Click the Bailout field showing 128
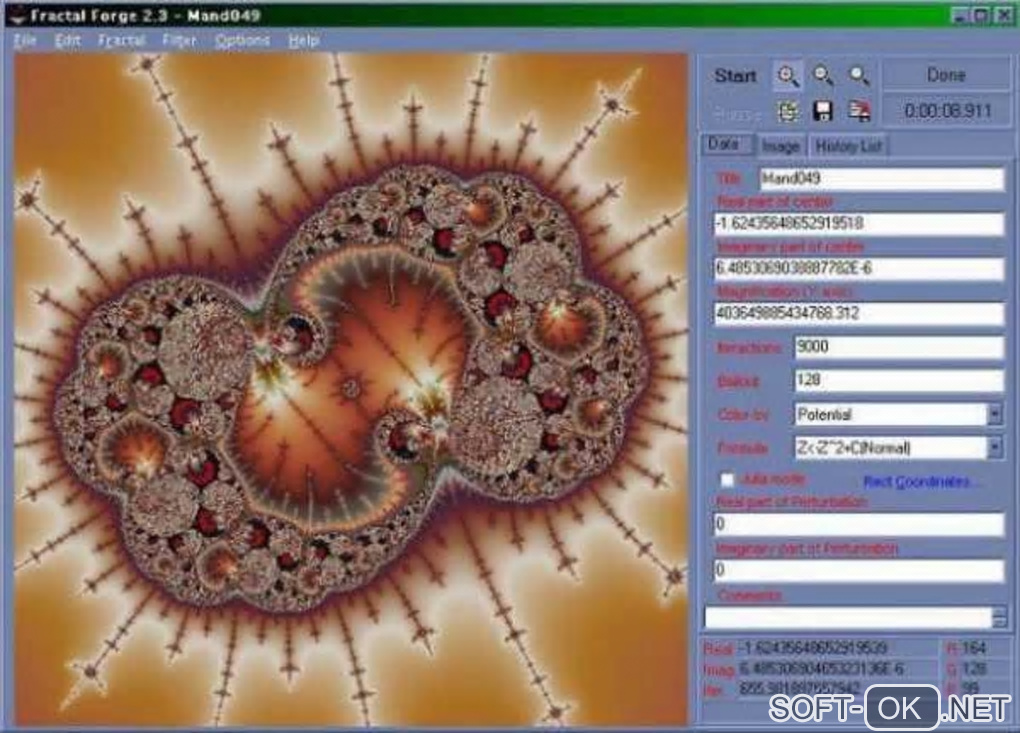This screenshot has height=733, width=1020. point(898,379)
